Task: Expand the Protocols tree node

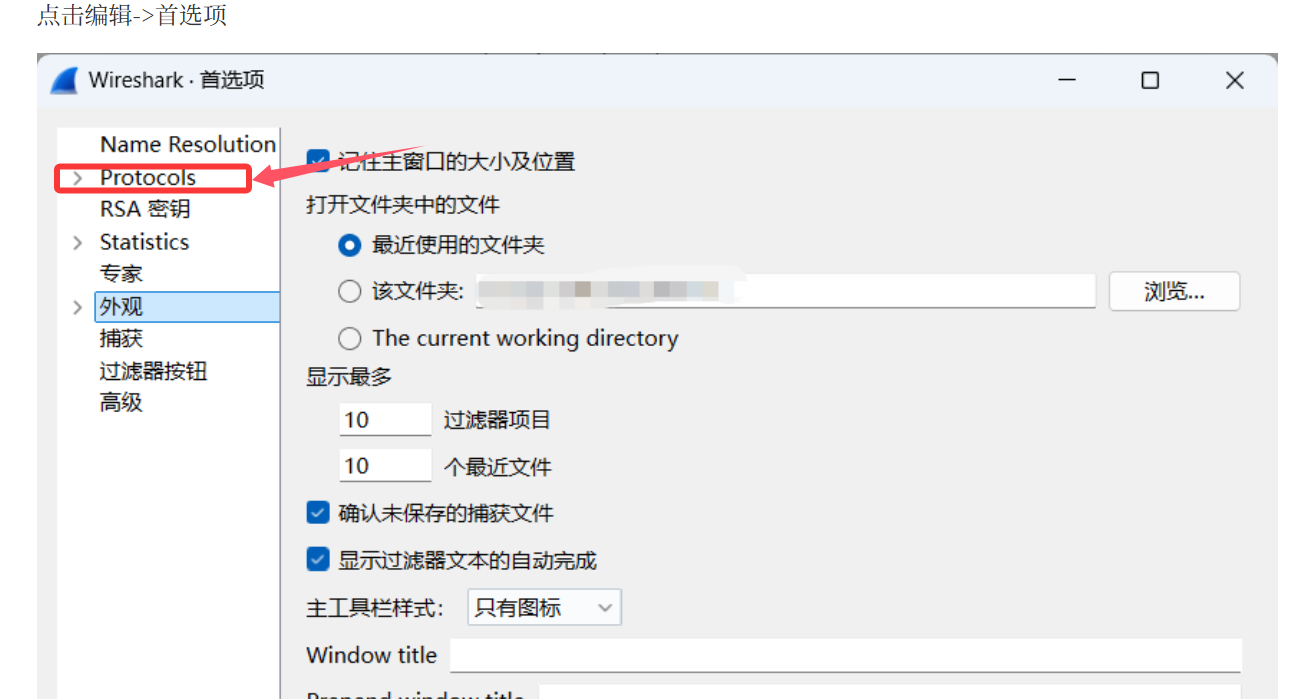Action: pos(78,178)
